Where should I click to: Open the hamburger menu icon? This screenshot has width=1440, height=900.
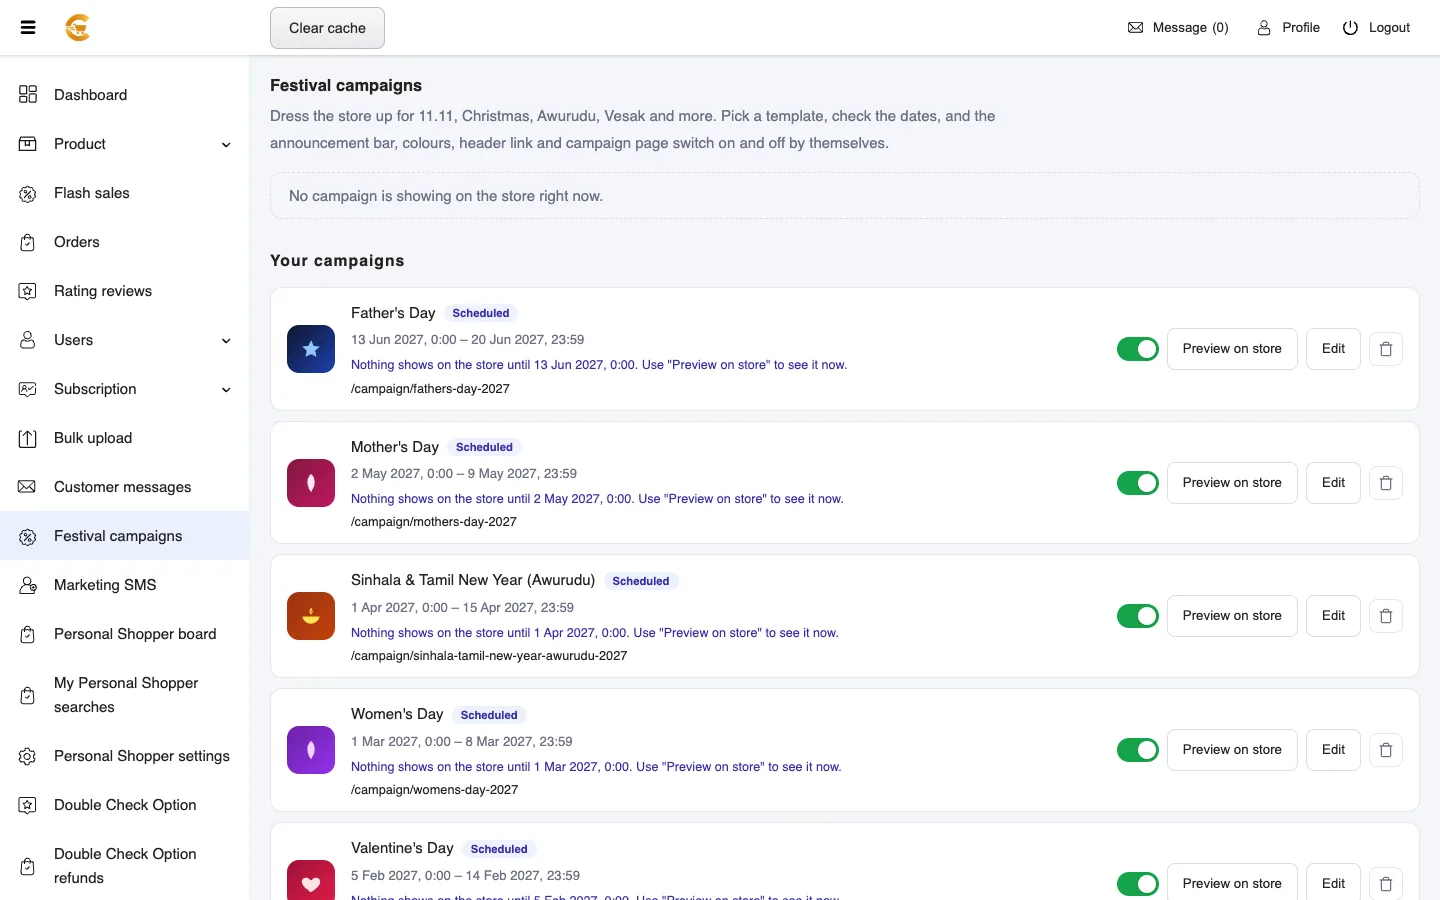point(28,28)
